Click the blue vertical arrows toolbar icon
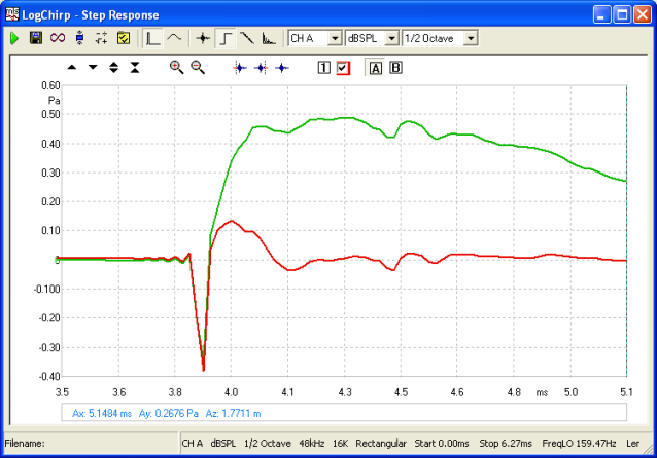The image size is (657, 458). tap(79, 38)
